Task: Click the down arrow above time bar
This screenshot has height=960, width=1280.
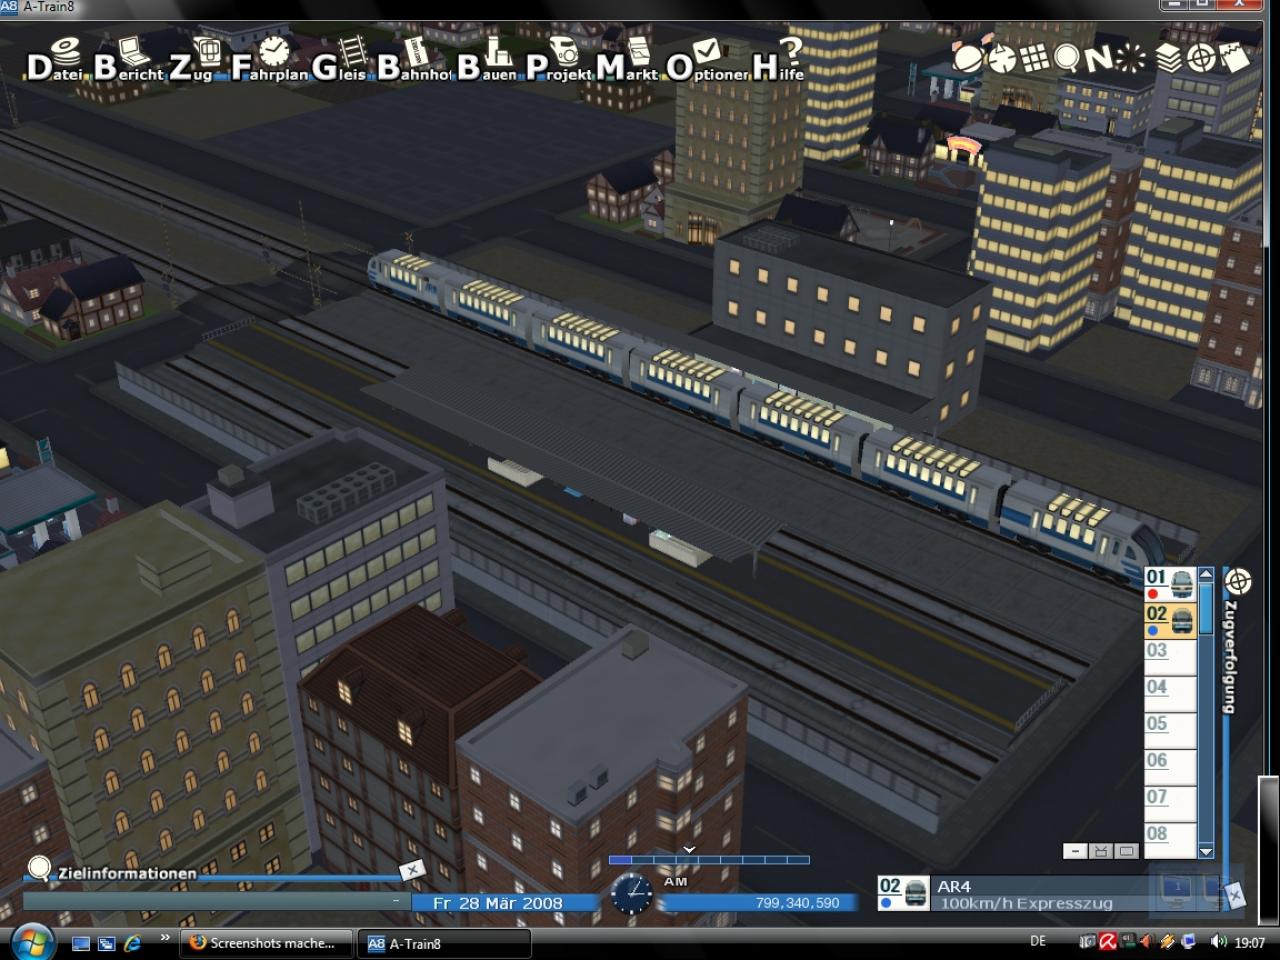Action: click(x=689, y=849)
